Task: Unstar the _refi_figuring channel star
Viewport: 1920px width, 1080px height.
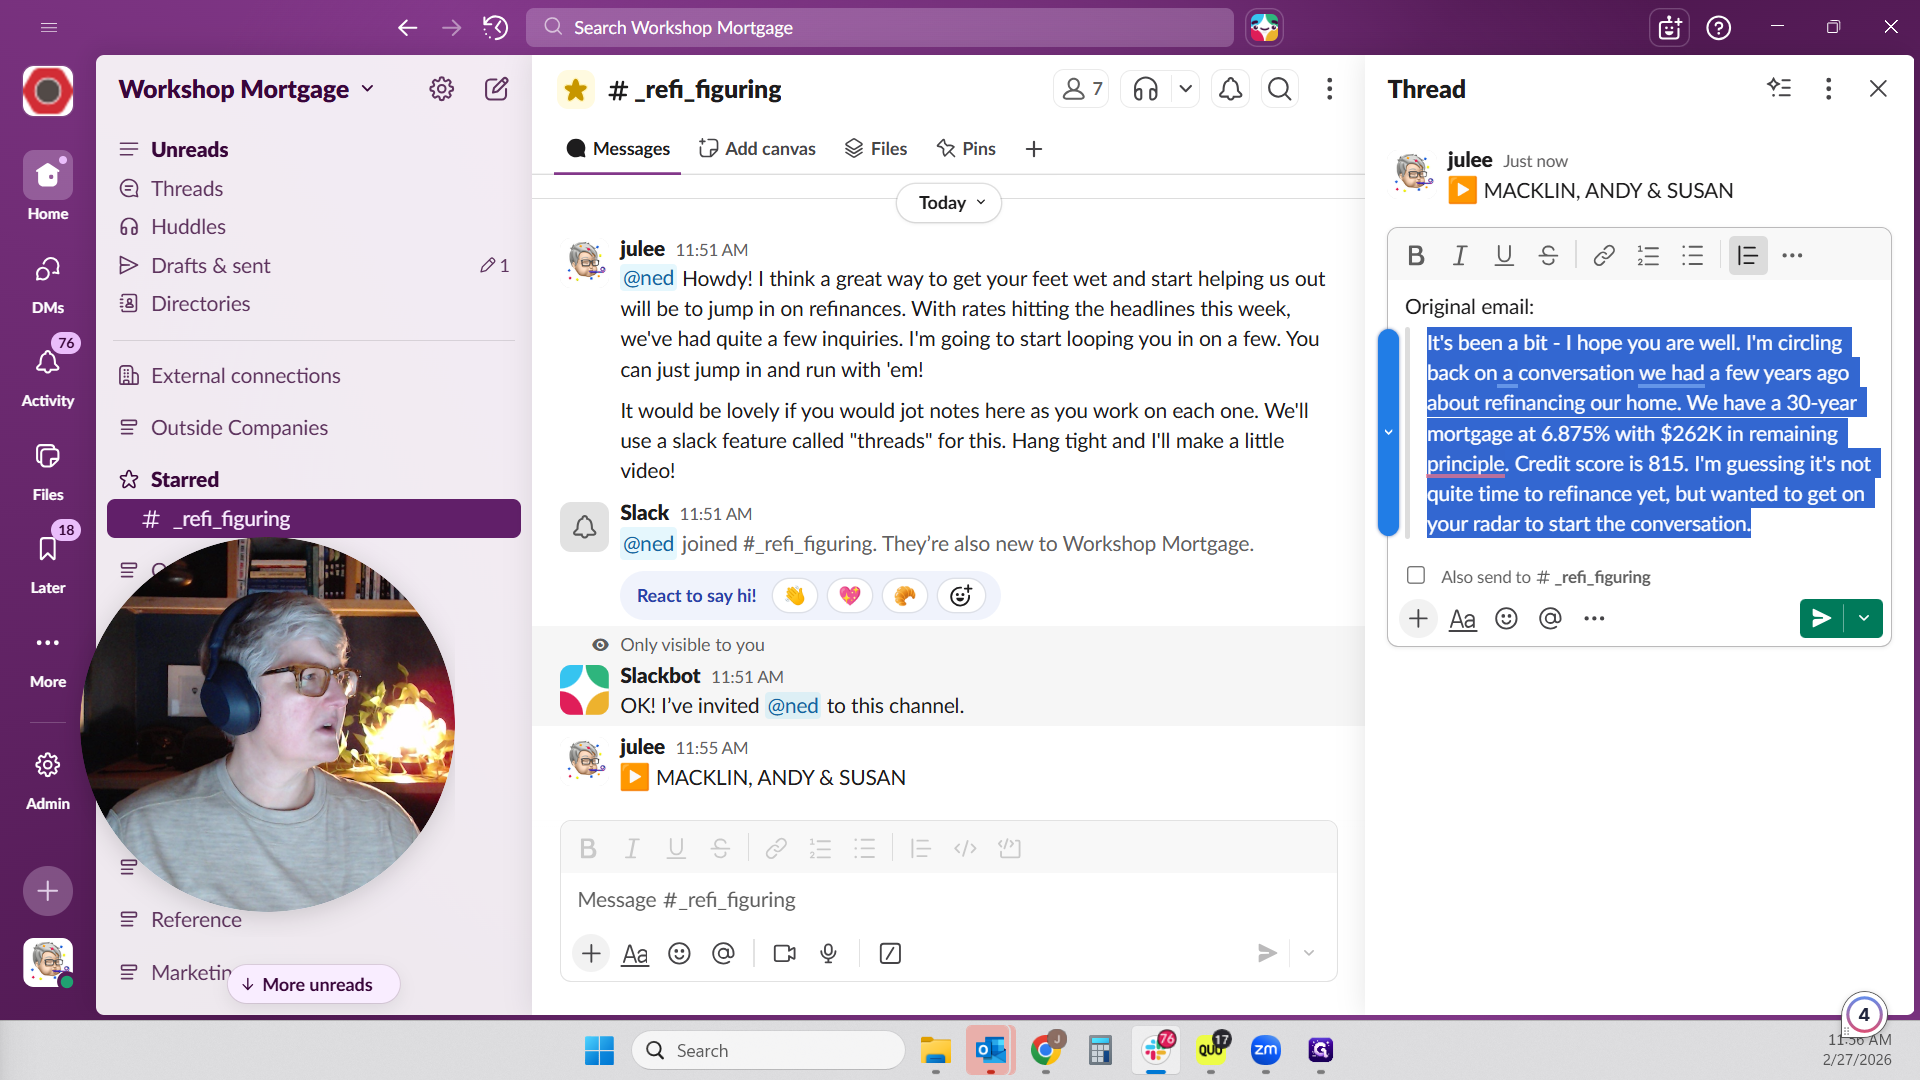Action: pos(575,90)
